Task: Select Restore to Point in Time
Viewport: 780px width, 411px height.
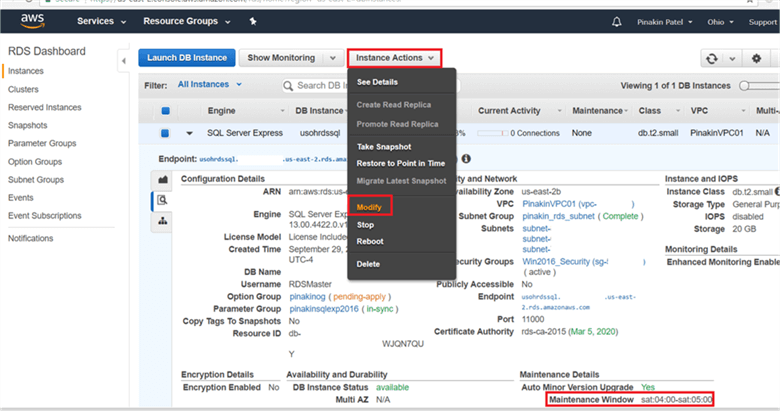Action: (x=400, y=163)
